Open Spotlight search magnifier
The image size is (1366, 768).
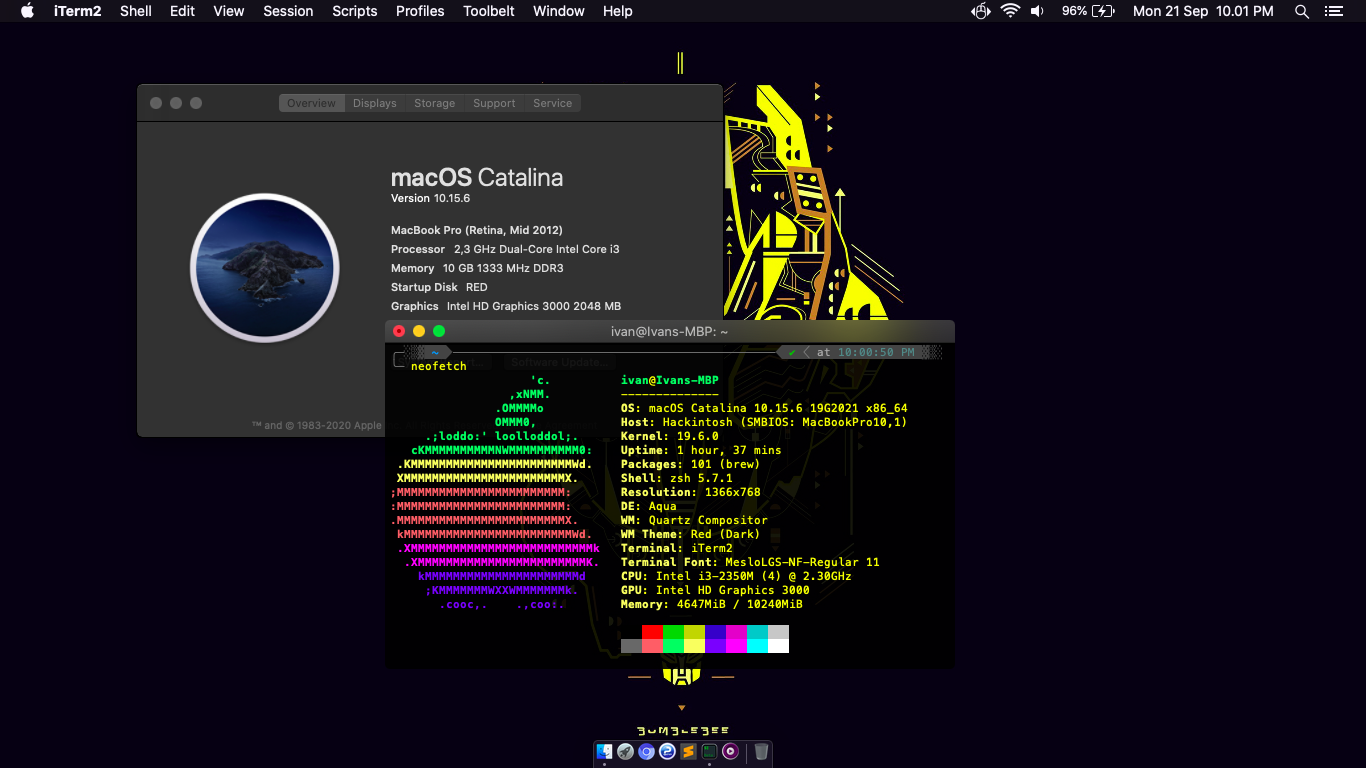tap(1302, 11)
